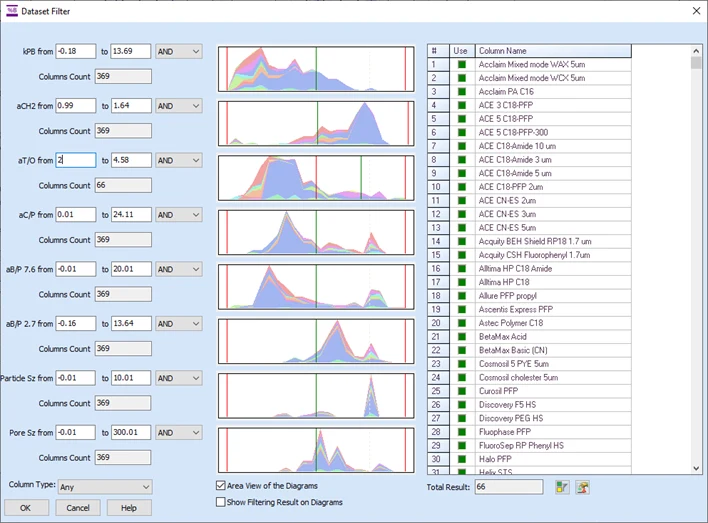Open the aC/P AND operator dropdown
Image resolution: width=708 pixels, height=523 pixels.
pyautogui.click(x=178, y=215)
